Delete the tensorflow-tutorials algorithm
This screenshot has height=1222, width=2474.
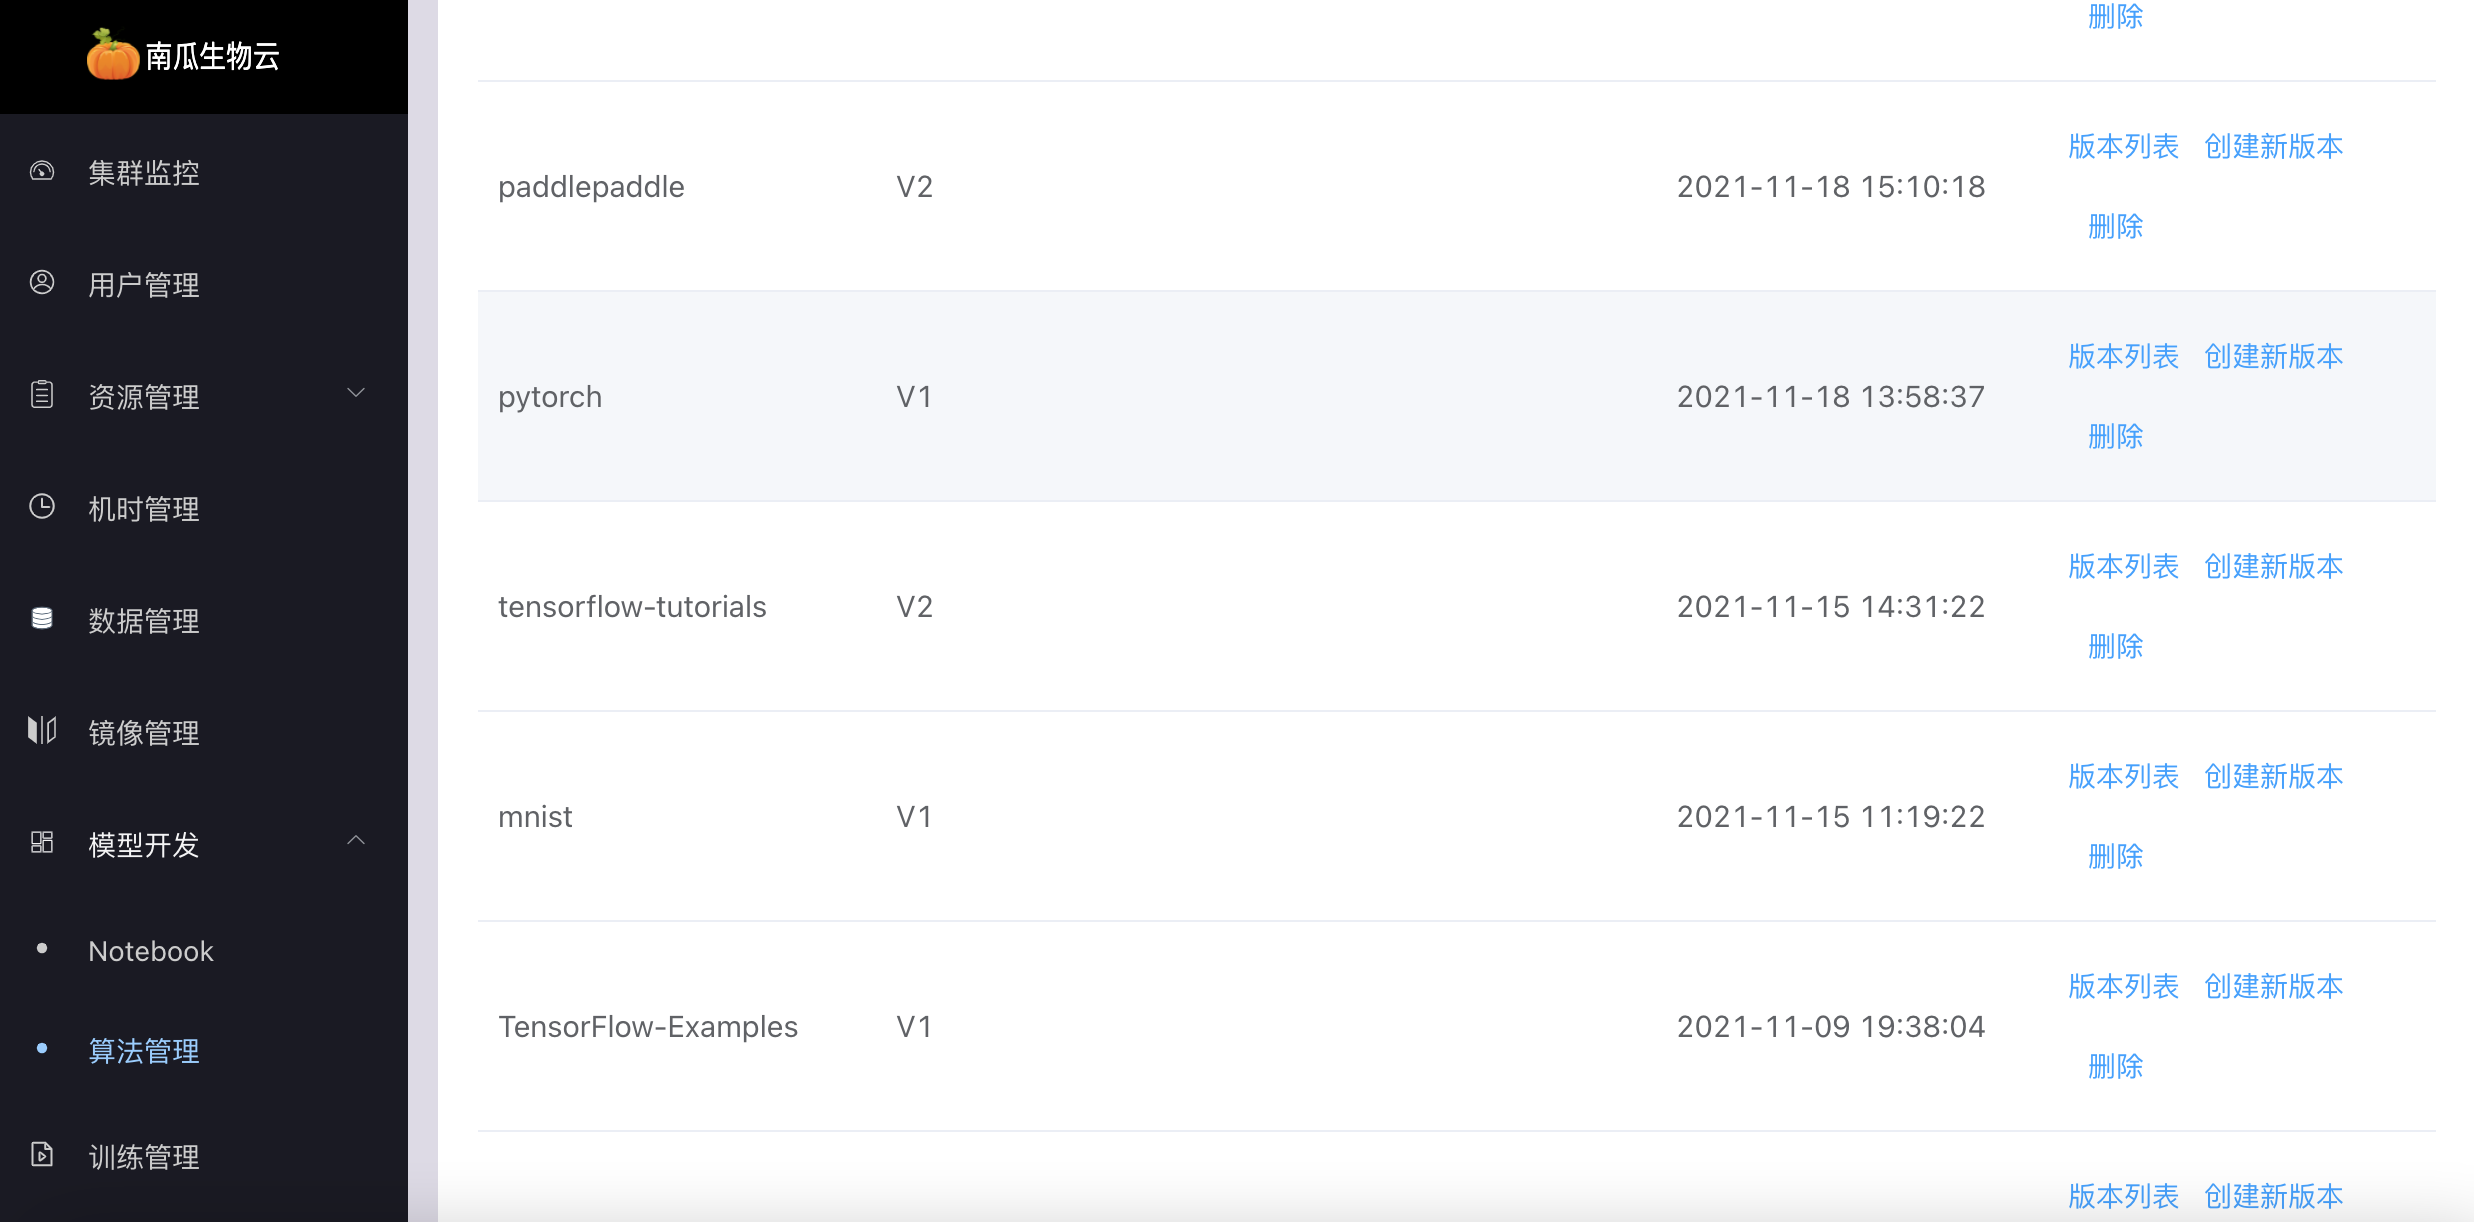tap(2115, 647)
